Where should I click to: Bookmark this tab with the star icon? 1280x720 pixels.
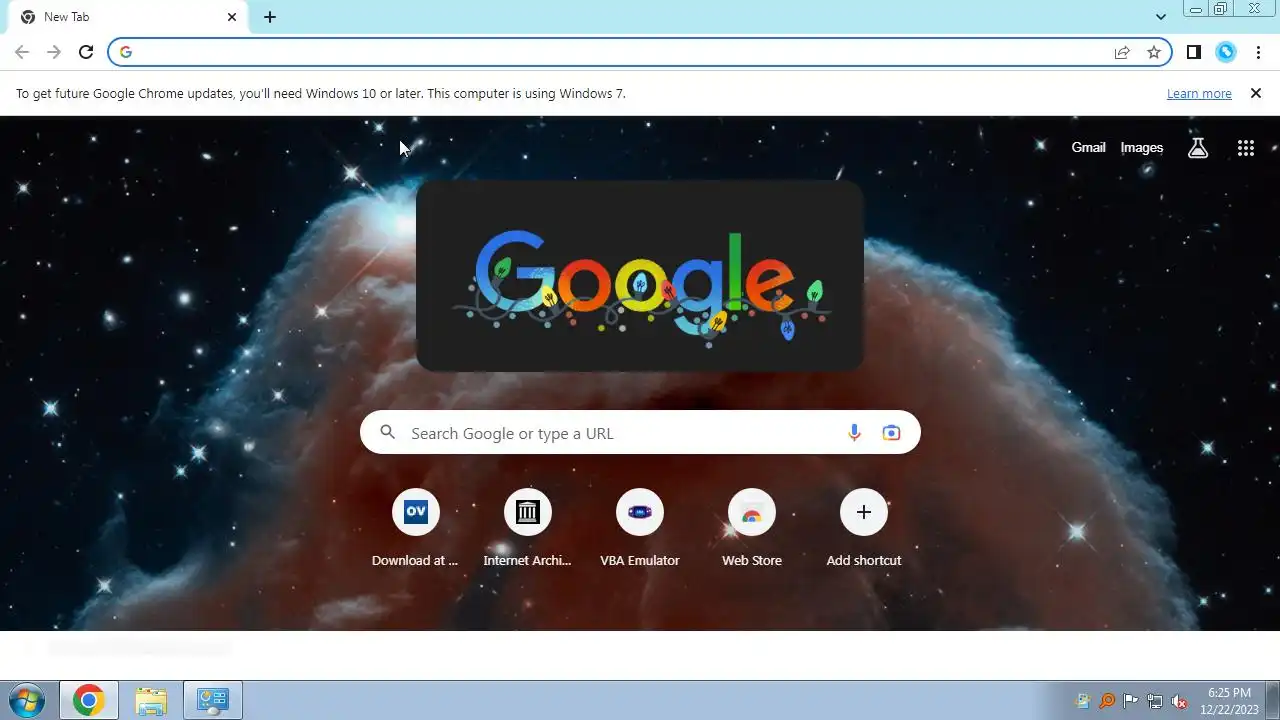tap(1154, 52)
